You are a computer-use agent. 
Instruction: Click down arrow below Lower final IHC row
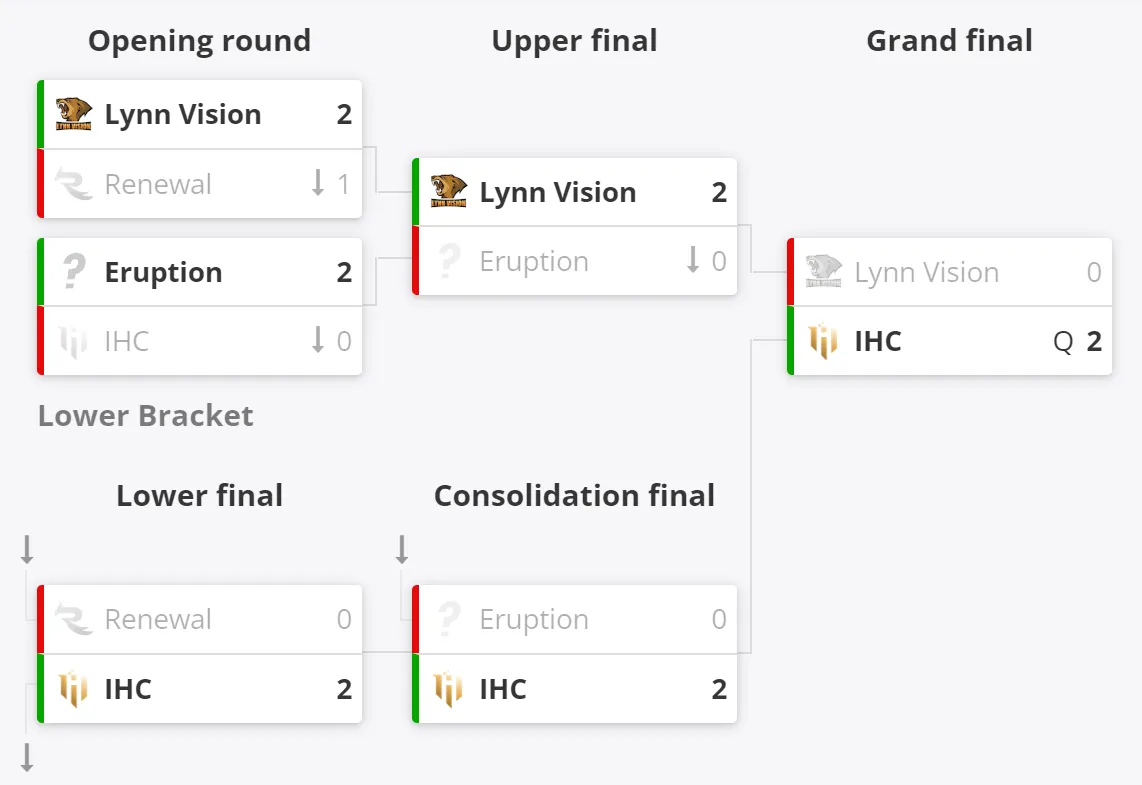coord(27,757)
